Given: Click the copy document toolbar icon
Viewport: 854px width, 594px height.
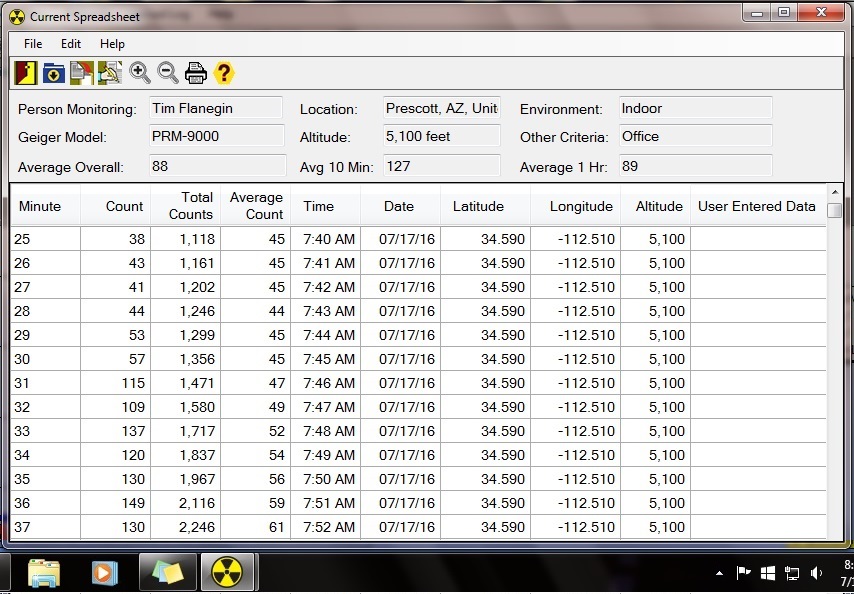Looking at the screenshot, I should pyautogui.click(x=82, y=73).
